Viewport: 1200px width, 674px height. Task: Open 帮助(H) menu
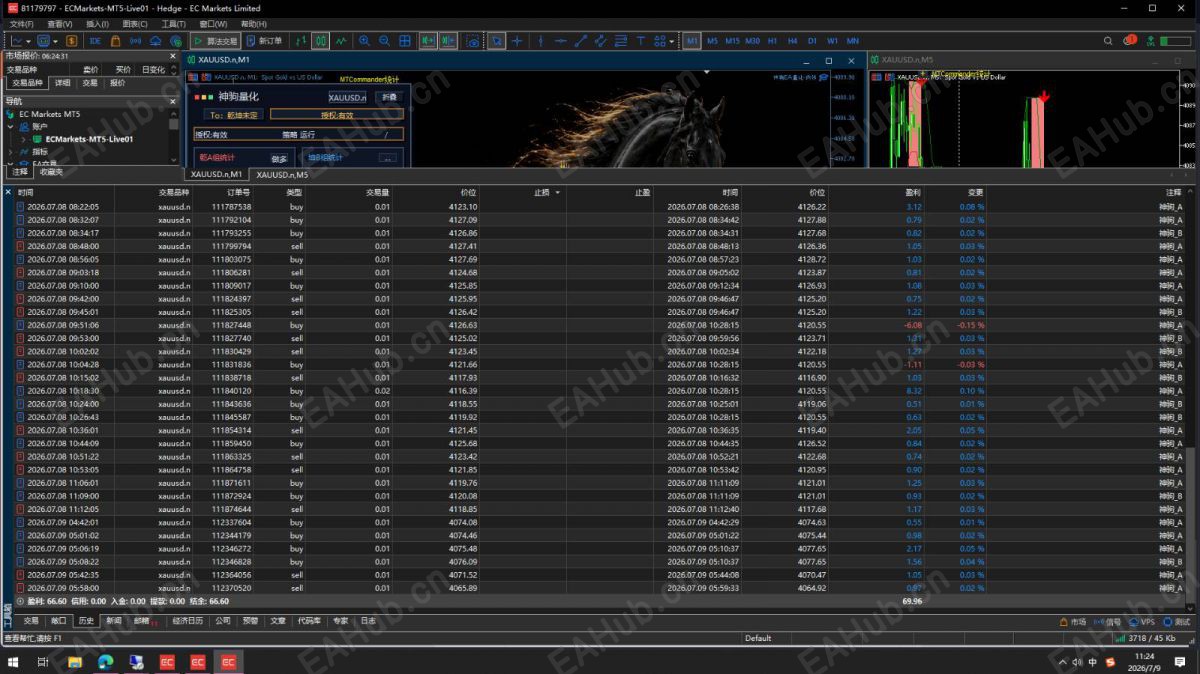coord(254,24)
